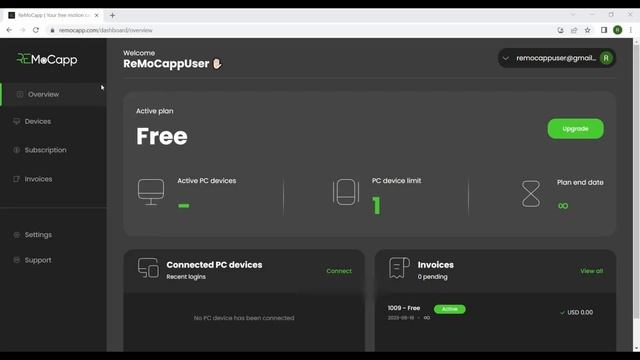Click the Active PC devices monitor icon
Image resolution: width=640 pixels, height=360 pixels.
coord(151,192)
